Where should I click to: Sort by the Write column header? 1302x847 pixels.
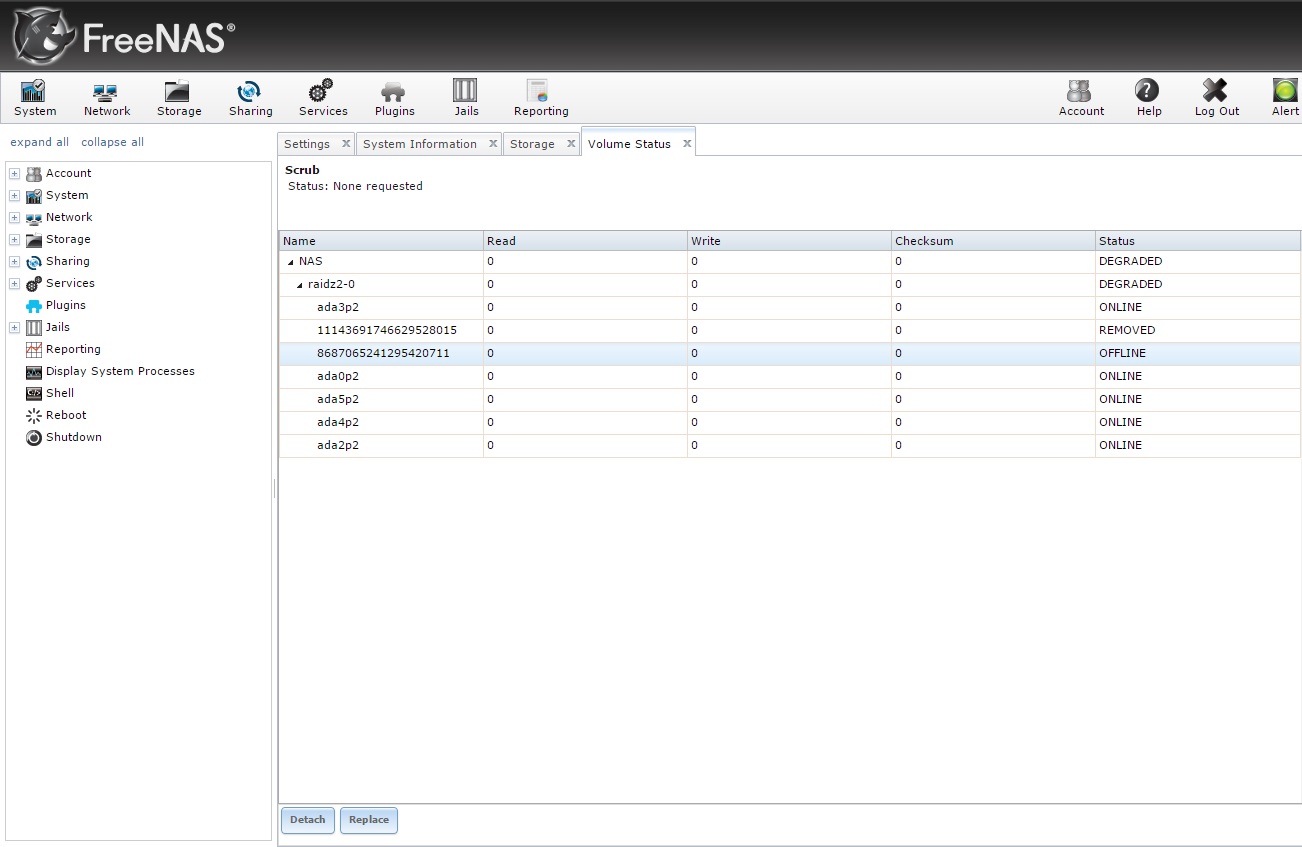[789, 241]
